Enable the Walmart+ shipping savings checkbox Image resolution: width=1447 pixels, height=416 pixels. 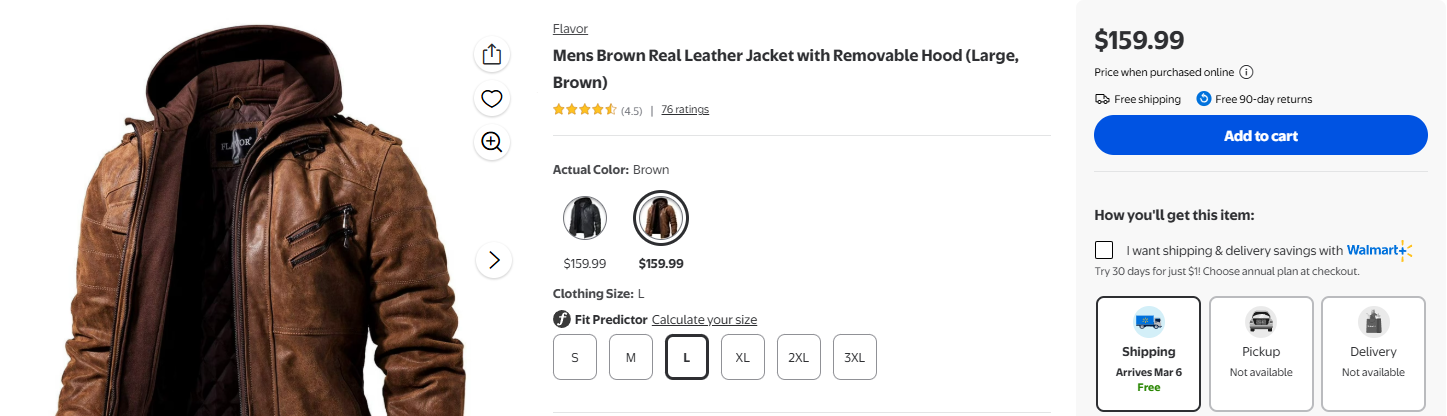click(1104, 250)
